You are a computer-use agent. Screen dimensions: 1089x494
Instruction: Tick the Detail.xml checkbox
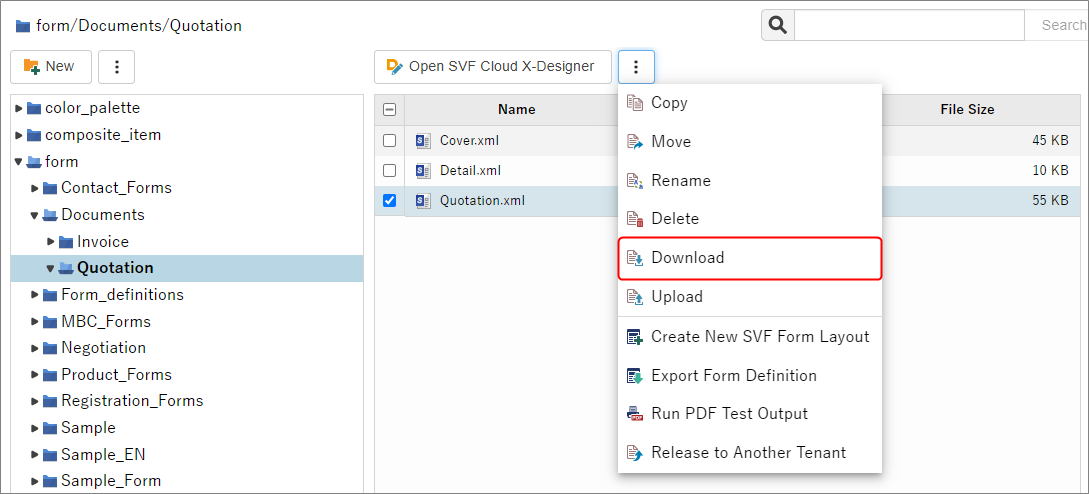pyautogui.click(x=390, y=171)
